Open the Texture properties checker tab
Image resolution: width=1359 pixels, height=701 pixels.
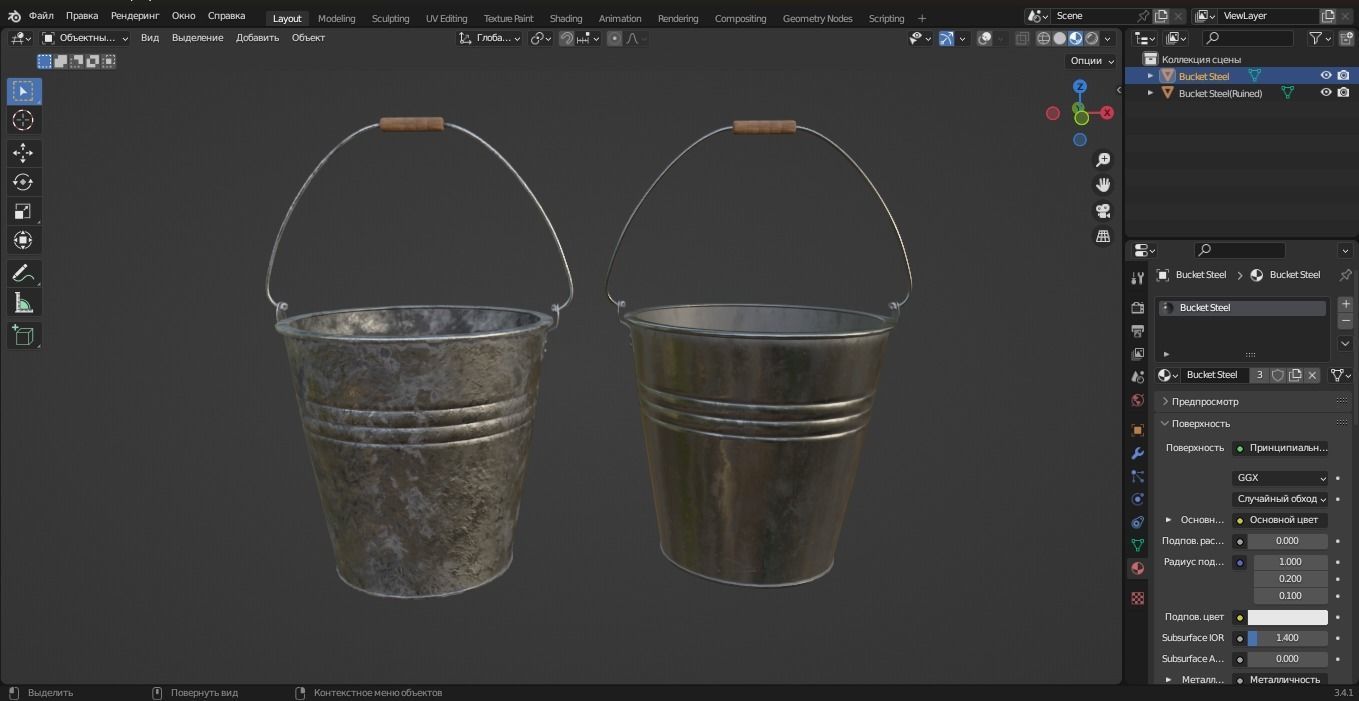[x=1137, y=598]
